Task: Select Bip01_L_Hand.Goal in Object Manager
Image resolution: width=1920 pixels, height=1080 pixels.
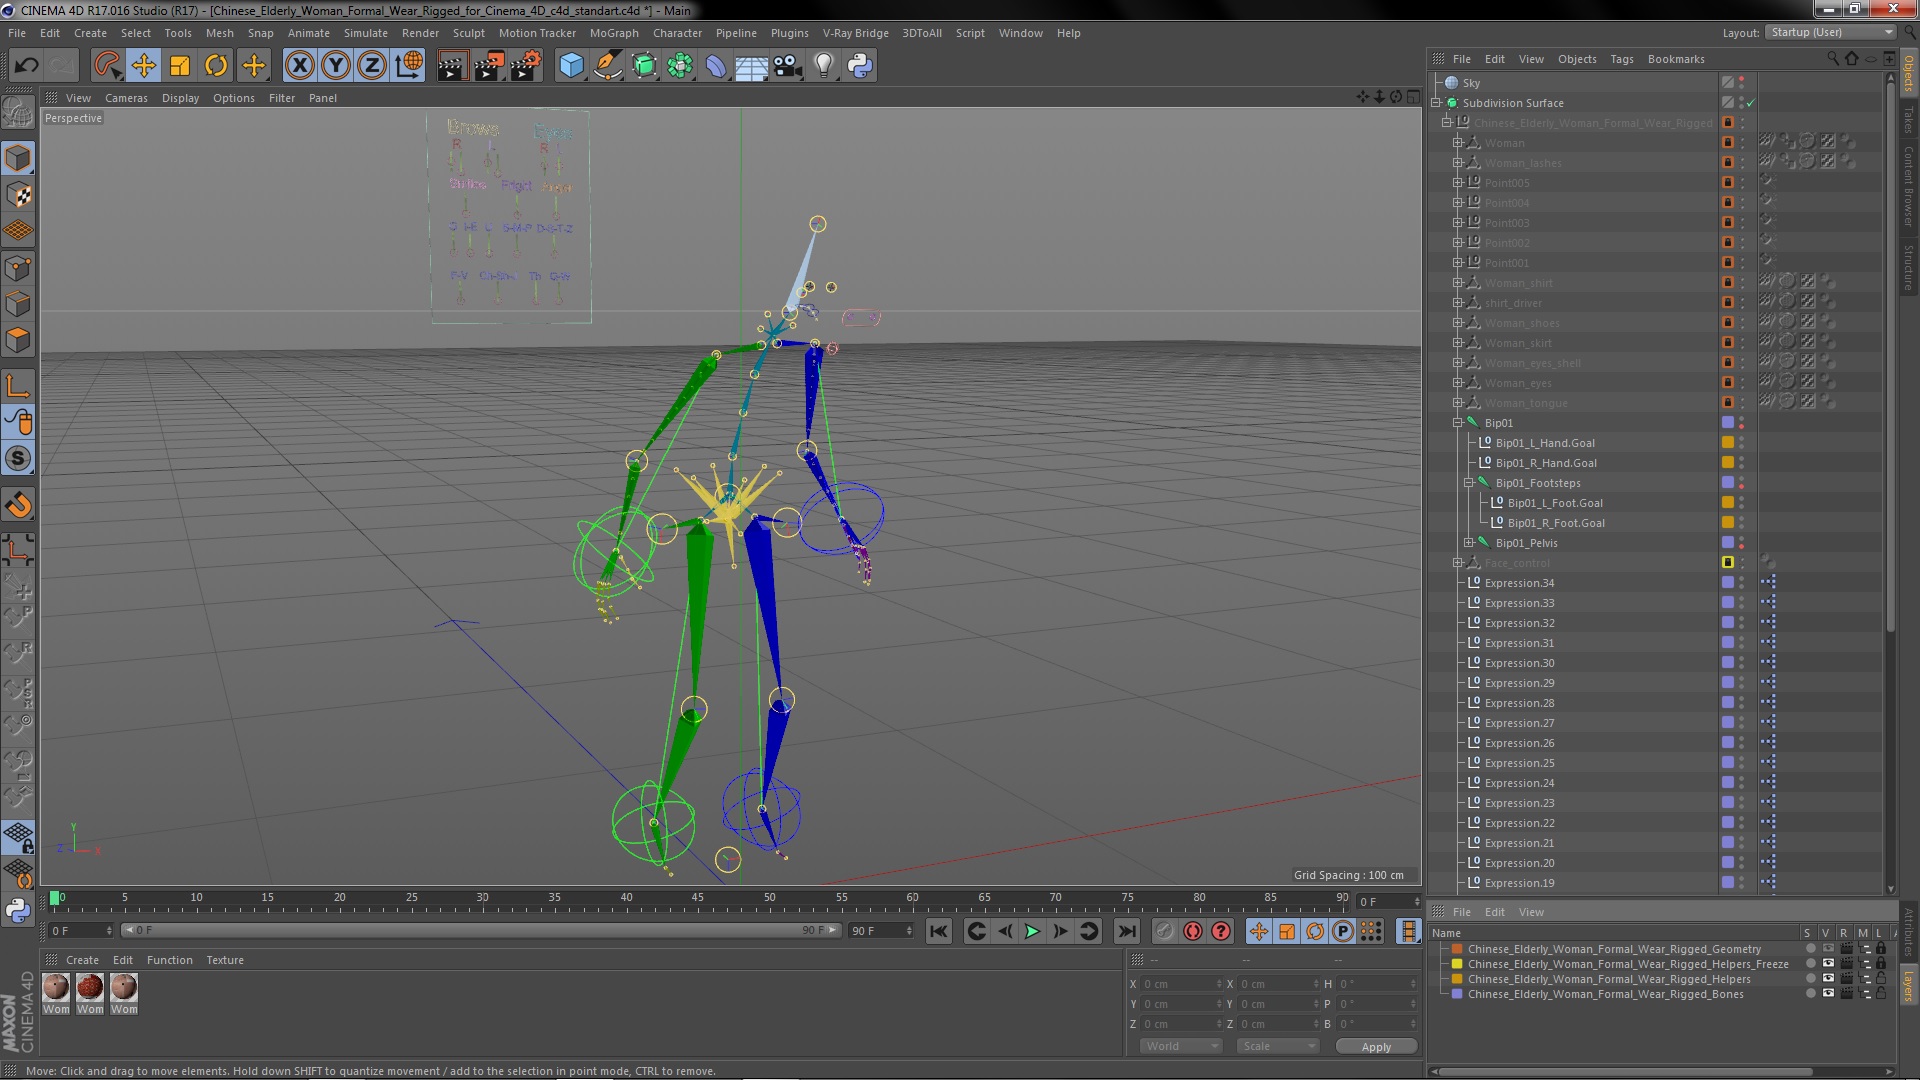Action: pyautogui.click(x=1545, y=443)
